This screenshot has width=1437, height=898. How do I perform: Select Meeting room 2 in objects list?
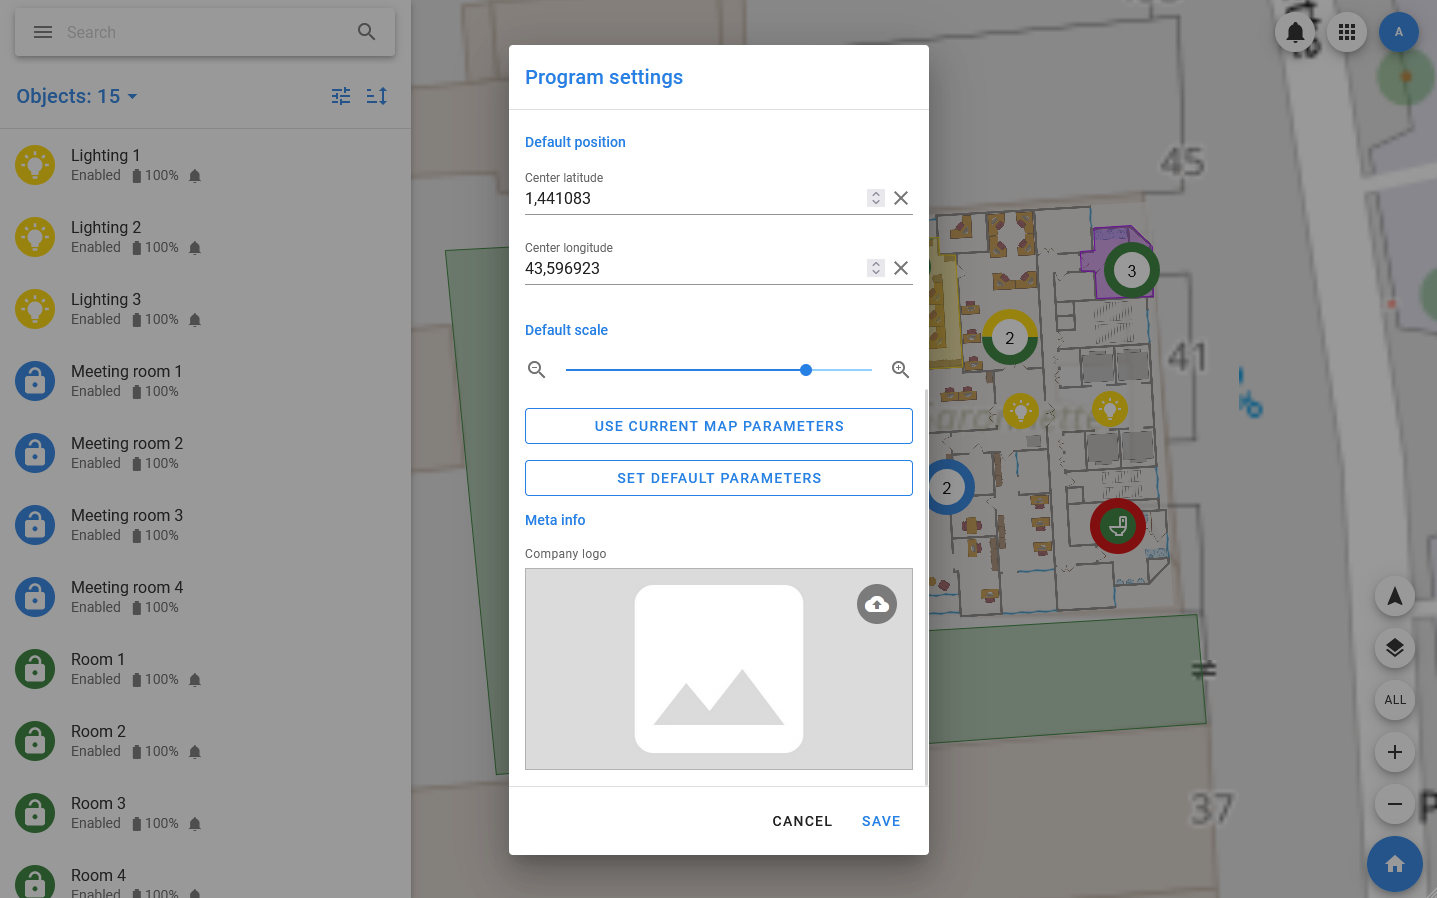point(127,452)
